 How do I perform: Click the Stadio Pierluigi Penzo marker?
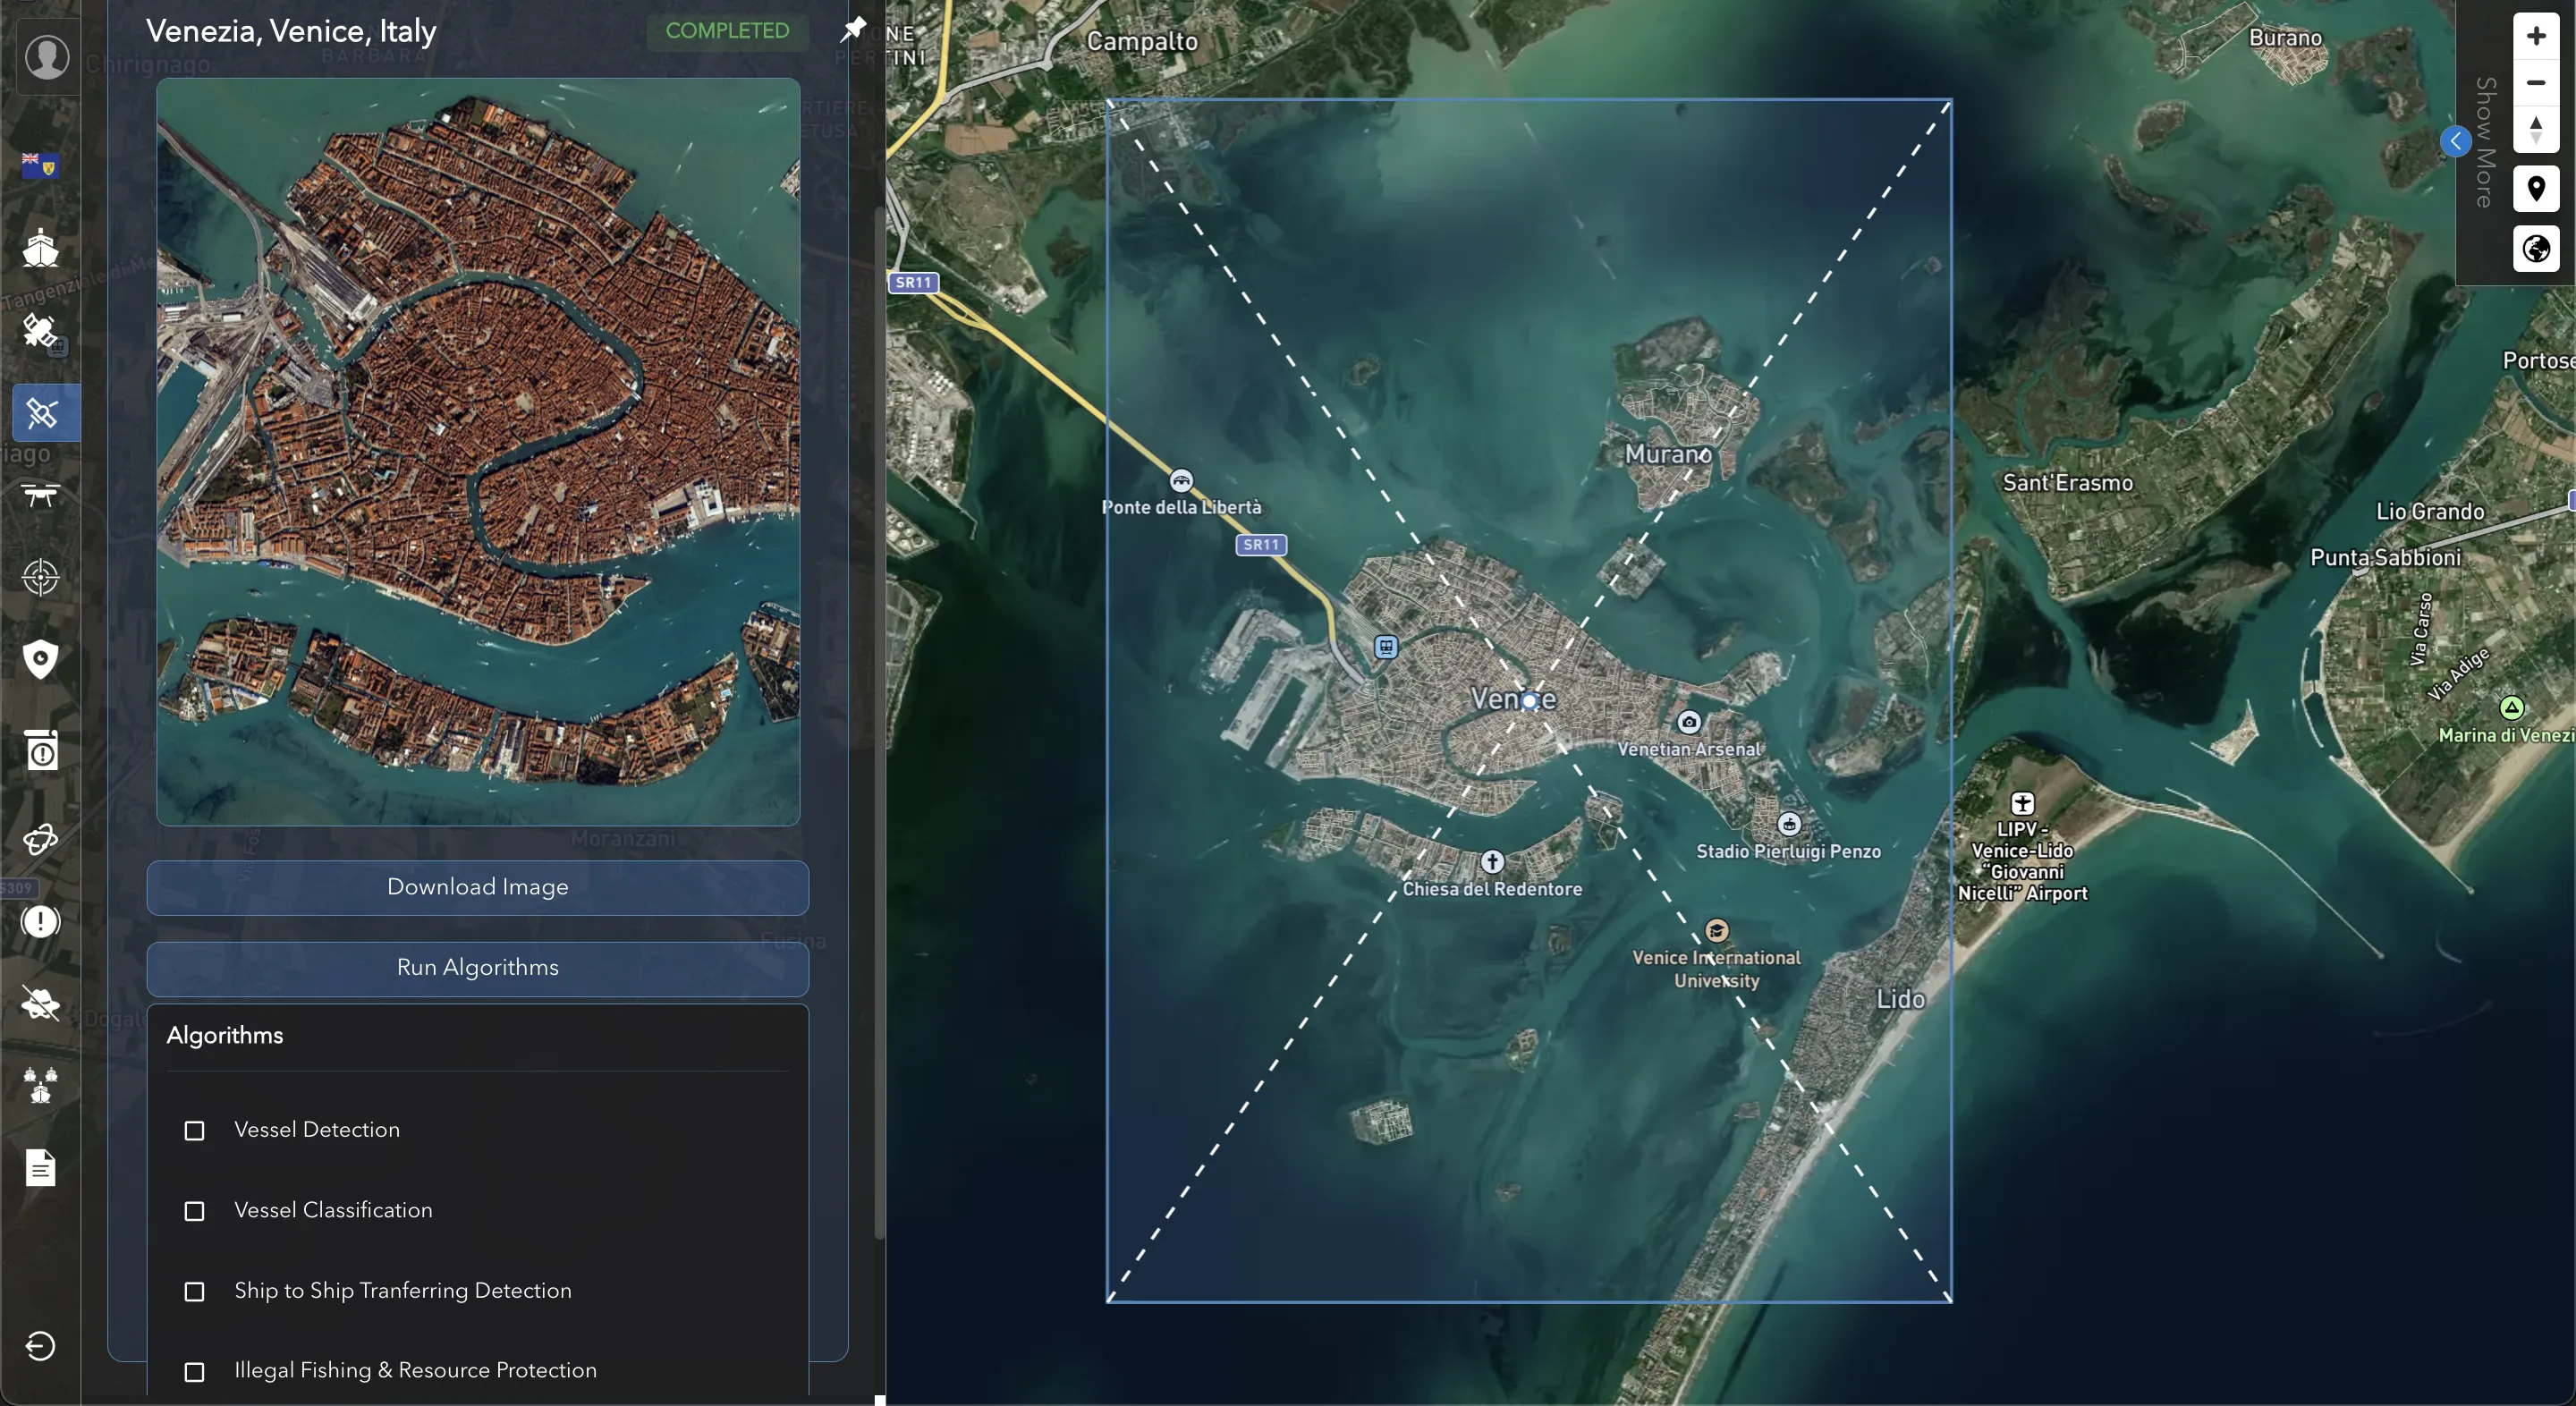[x=1789, y=824]
